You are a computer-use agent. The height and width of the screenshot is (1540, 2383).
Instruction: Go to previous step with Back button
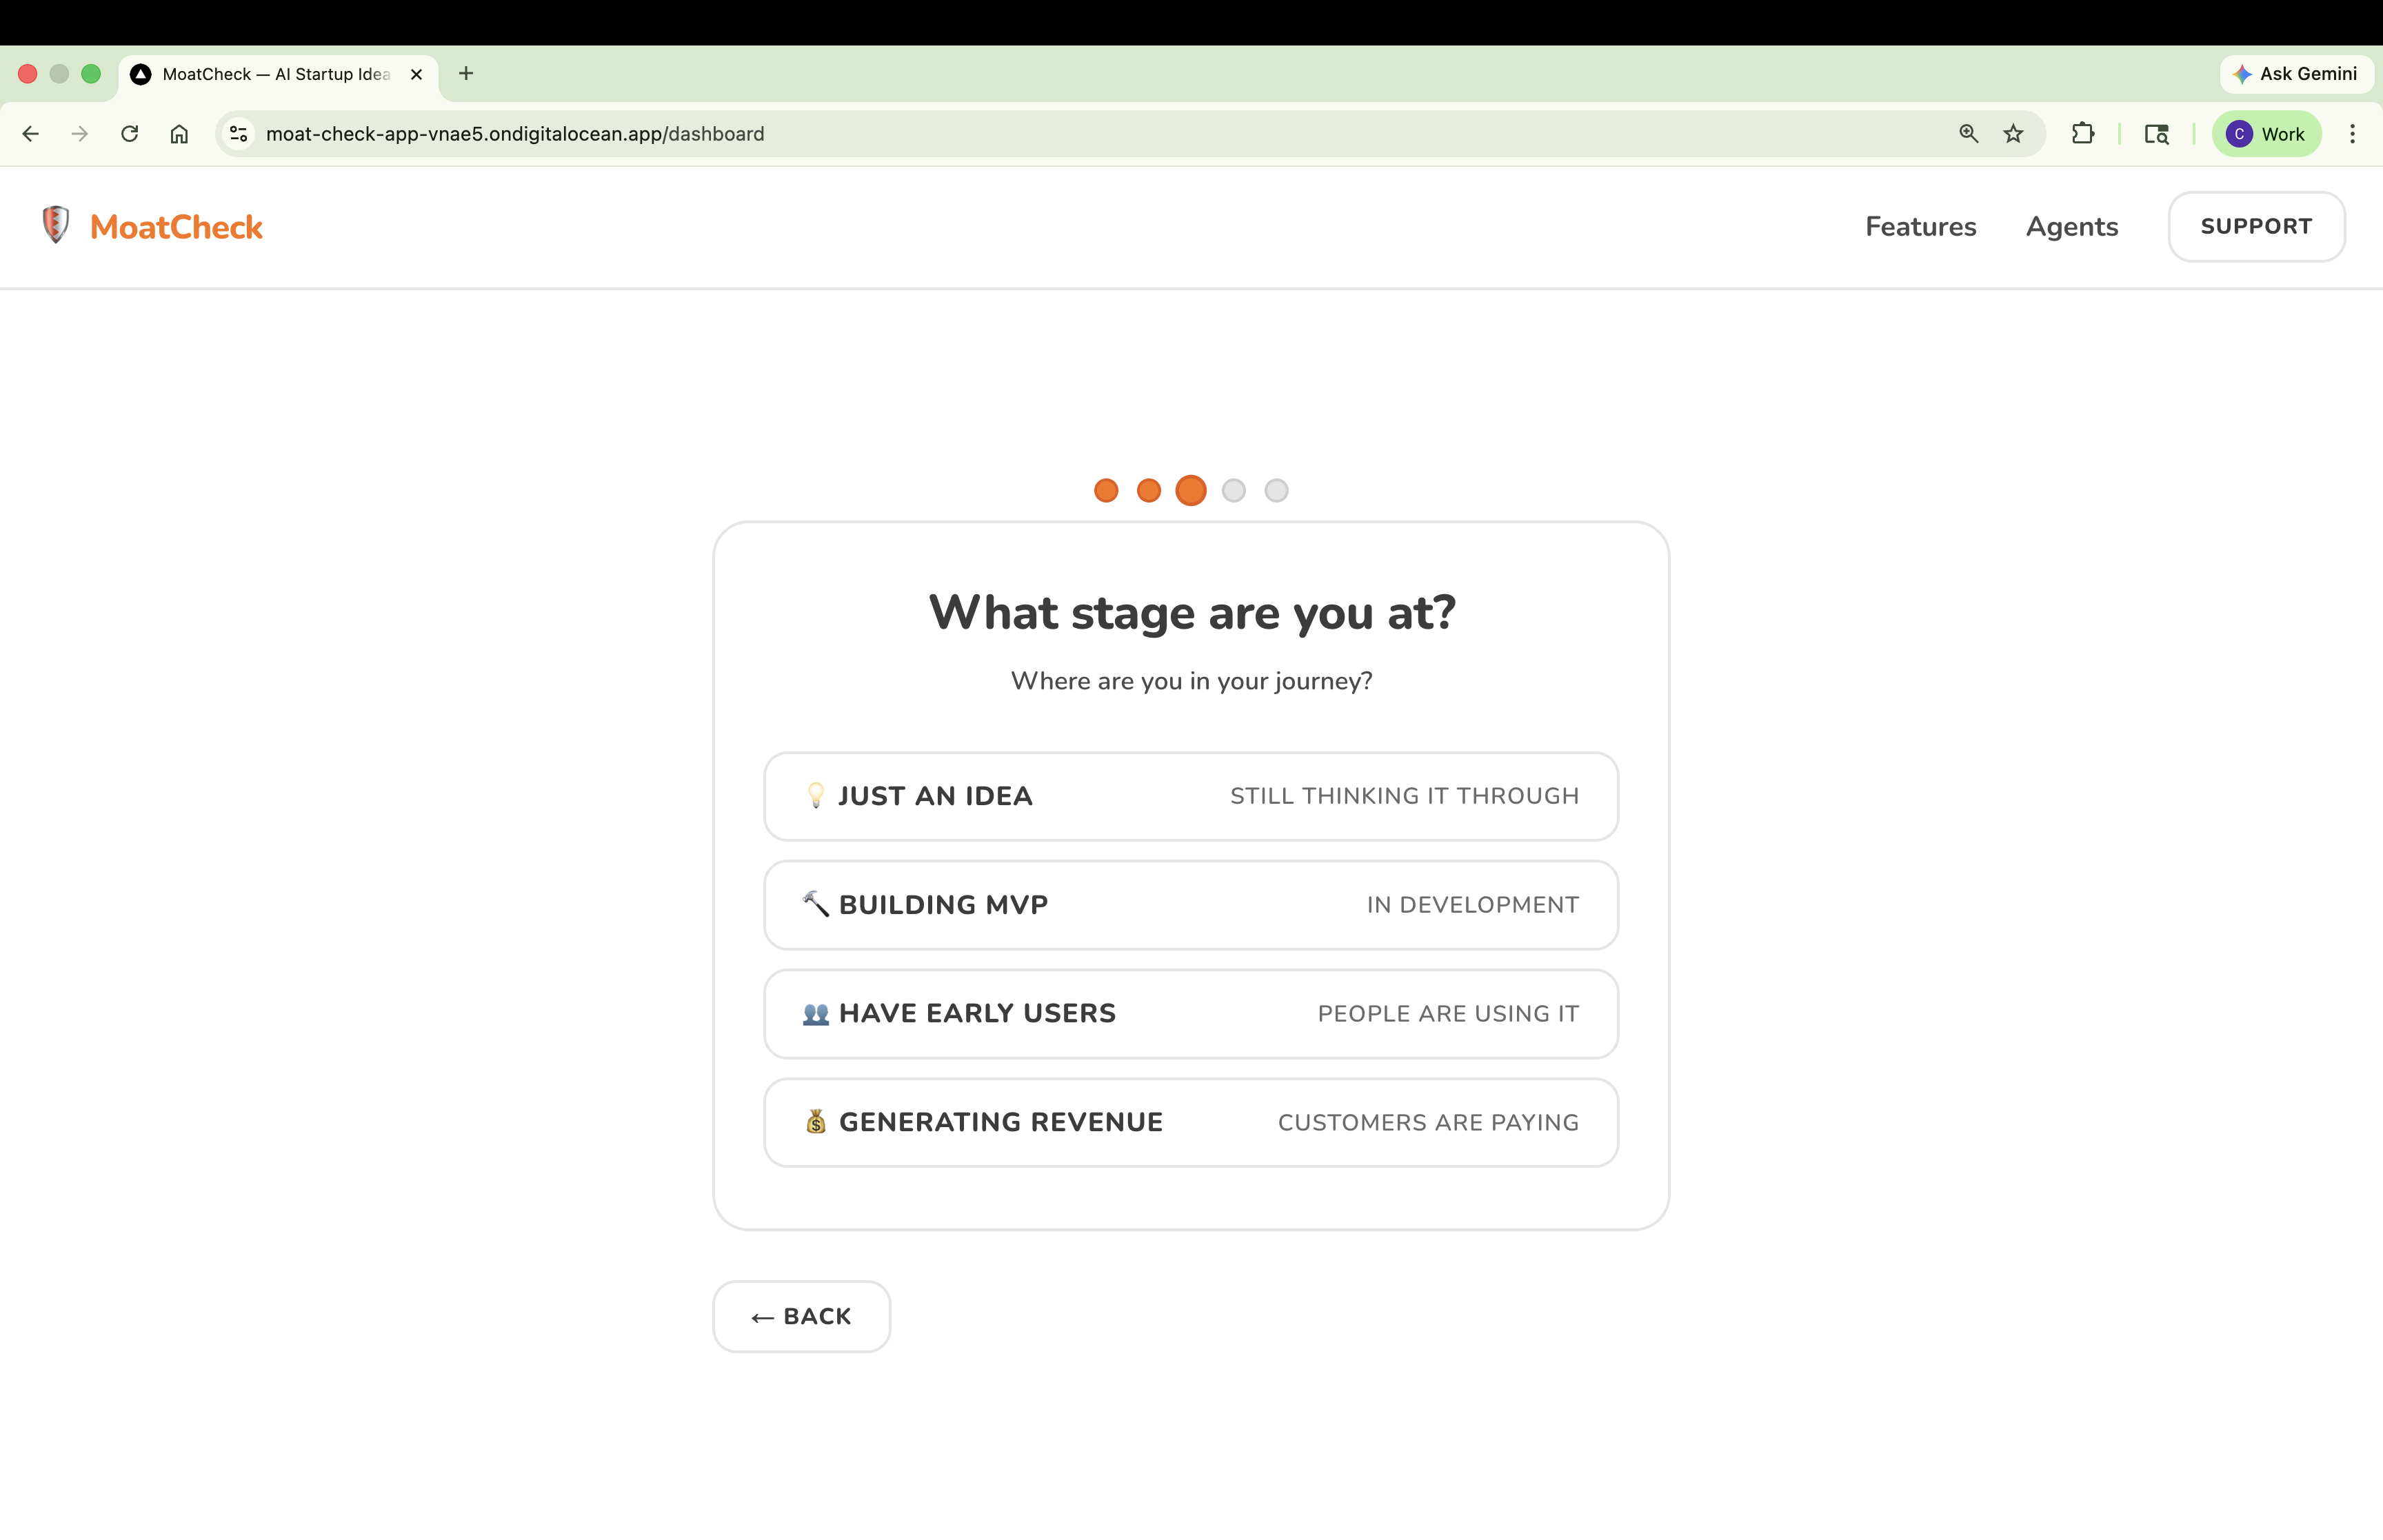pos(801,1316)
